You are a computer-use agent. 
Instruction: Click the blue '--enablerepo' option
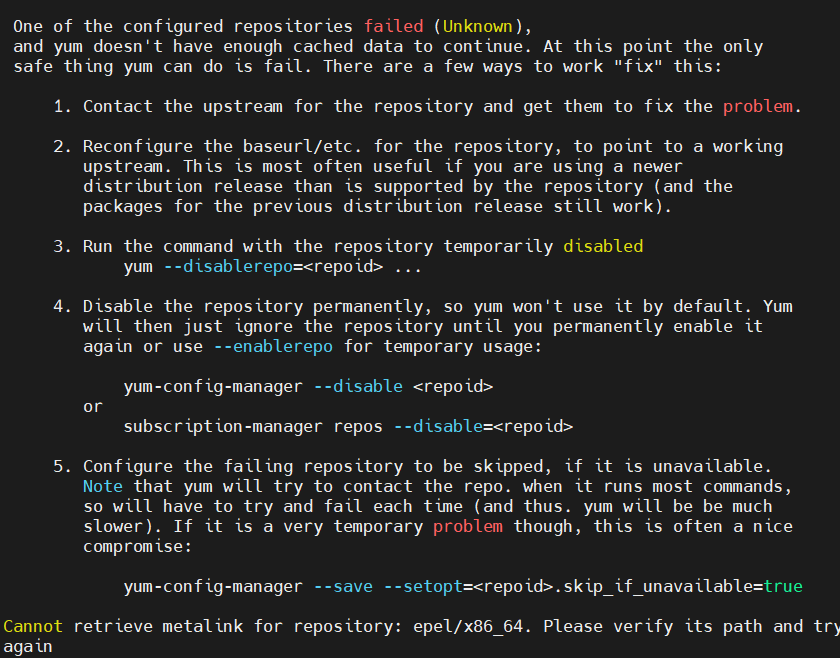pyautogui.click(x=273, y=347)
